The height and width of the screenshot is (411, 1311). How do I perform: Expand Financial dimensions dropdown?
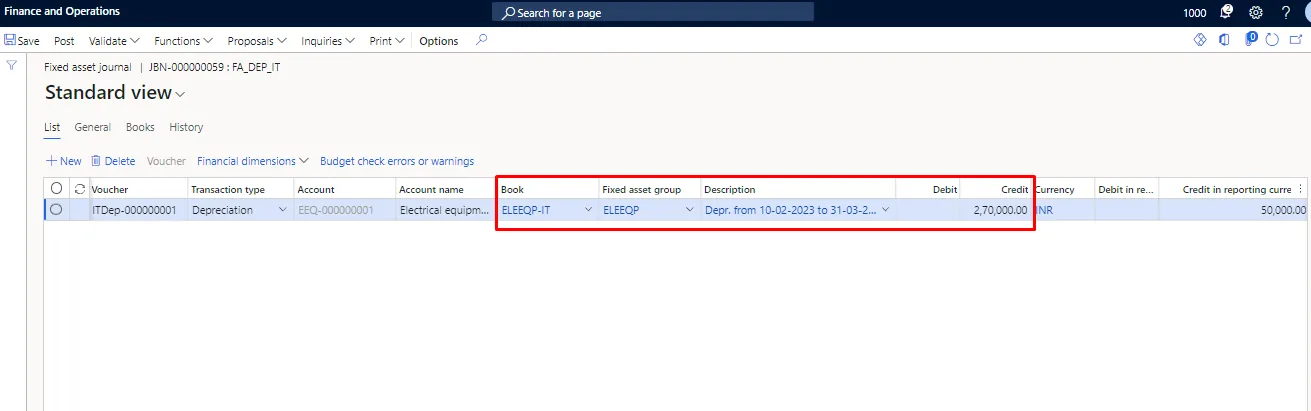pos(254,161)
